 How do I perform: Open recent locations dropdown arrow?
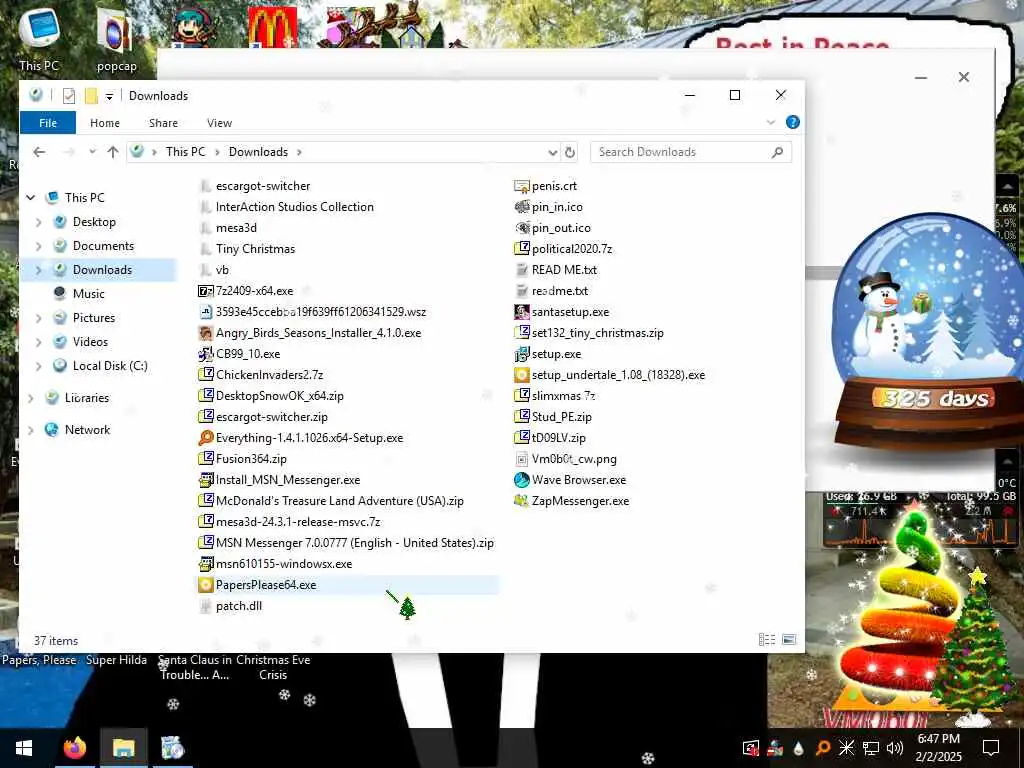92,152
